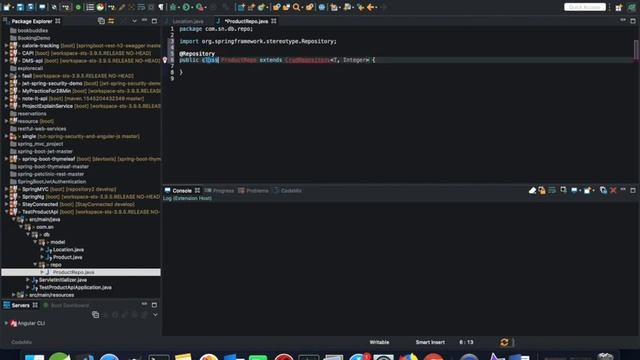Viewport: 640px width, 360px height.
Task: Click the @Repository annotation in the editor
Action: 197,53
